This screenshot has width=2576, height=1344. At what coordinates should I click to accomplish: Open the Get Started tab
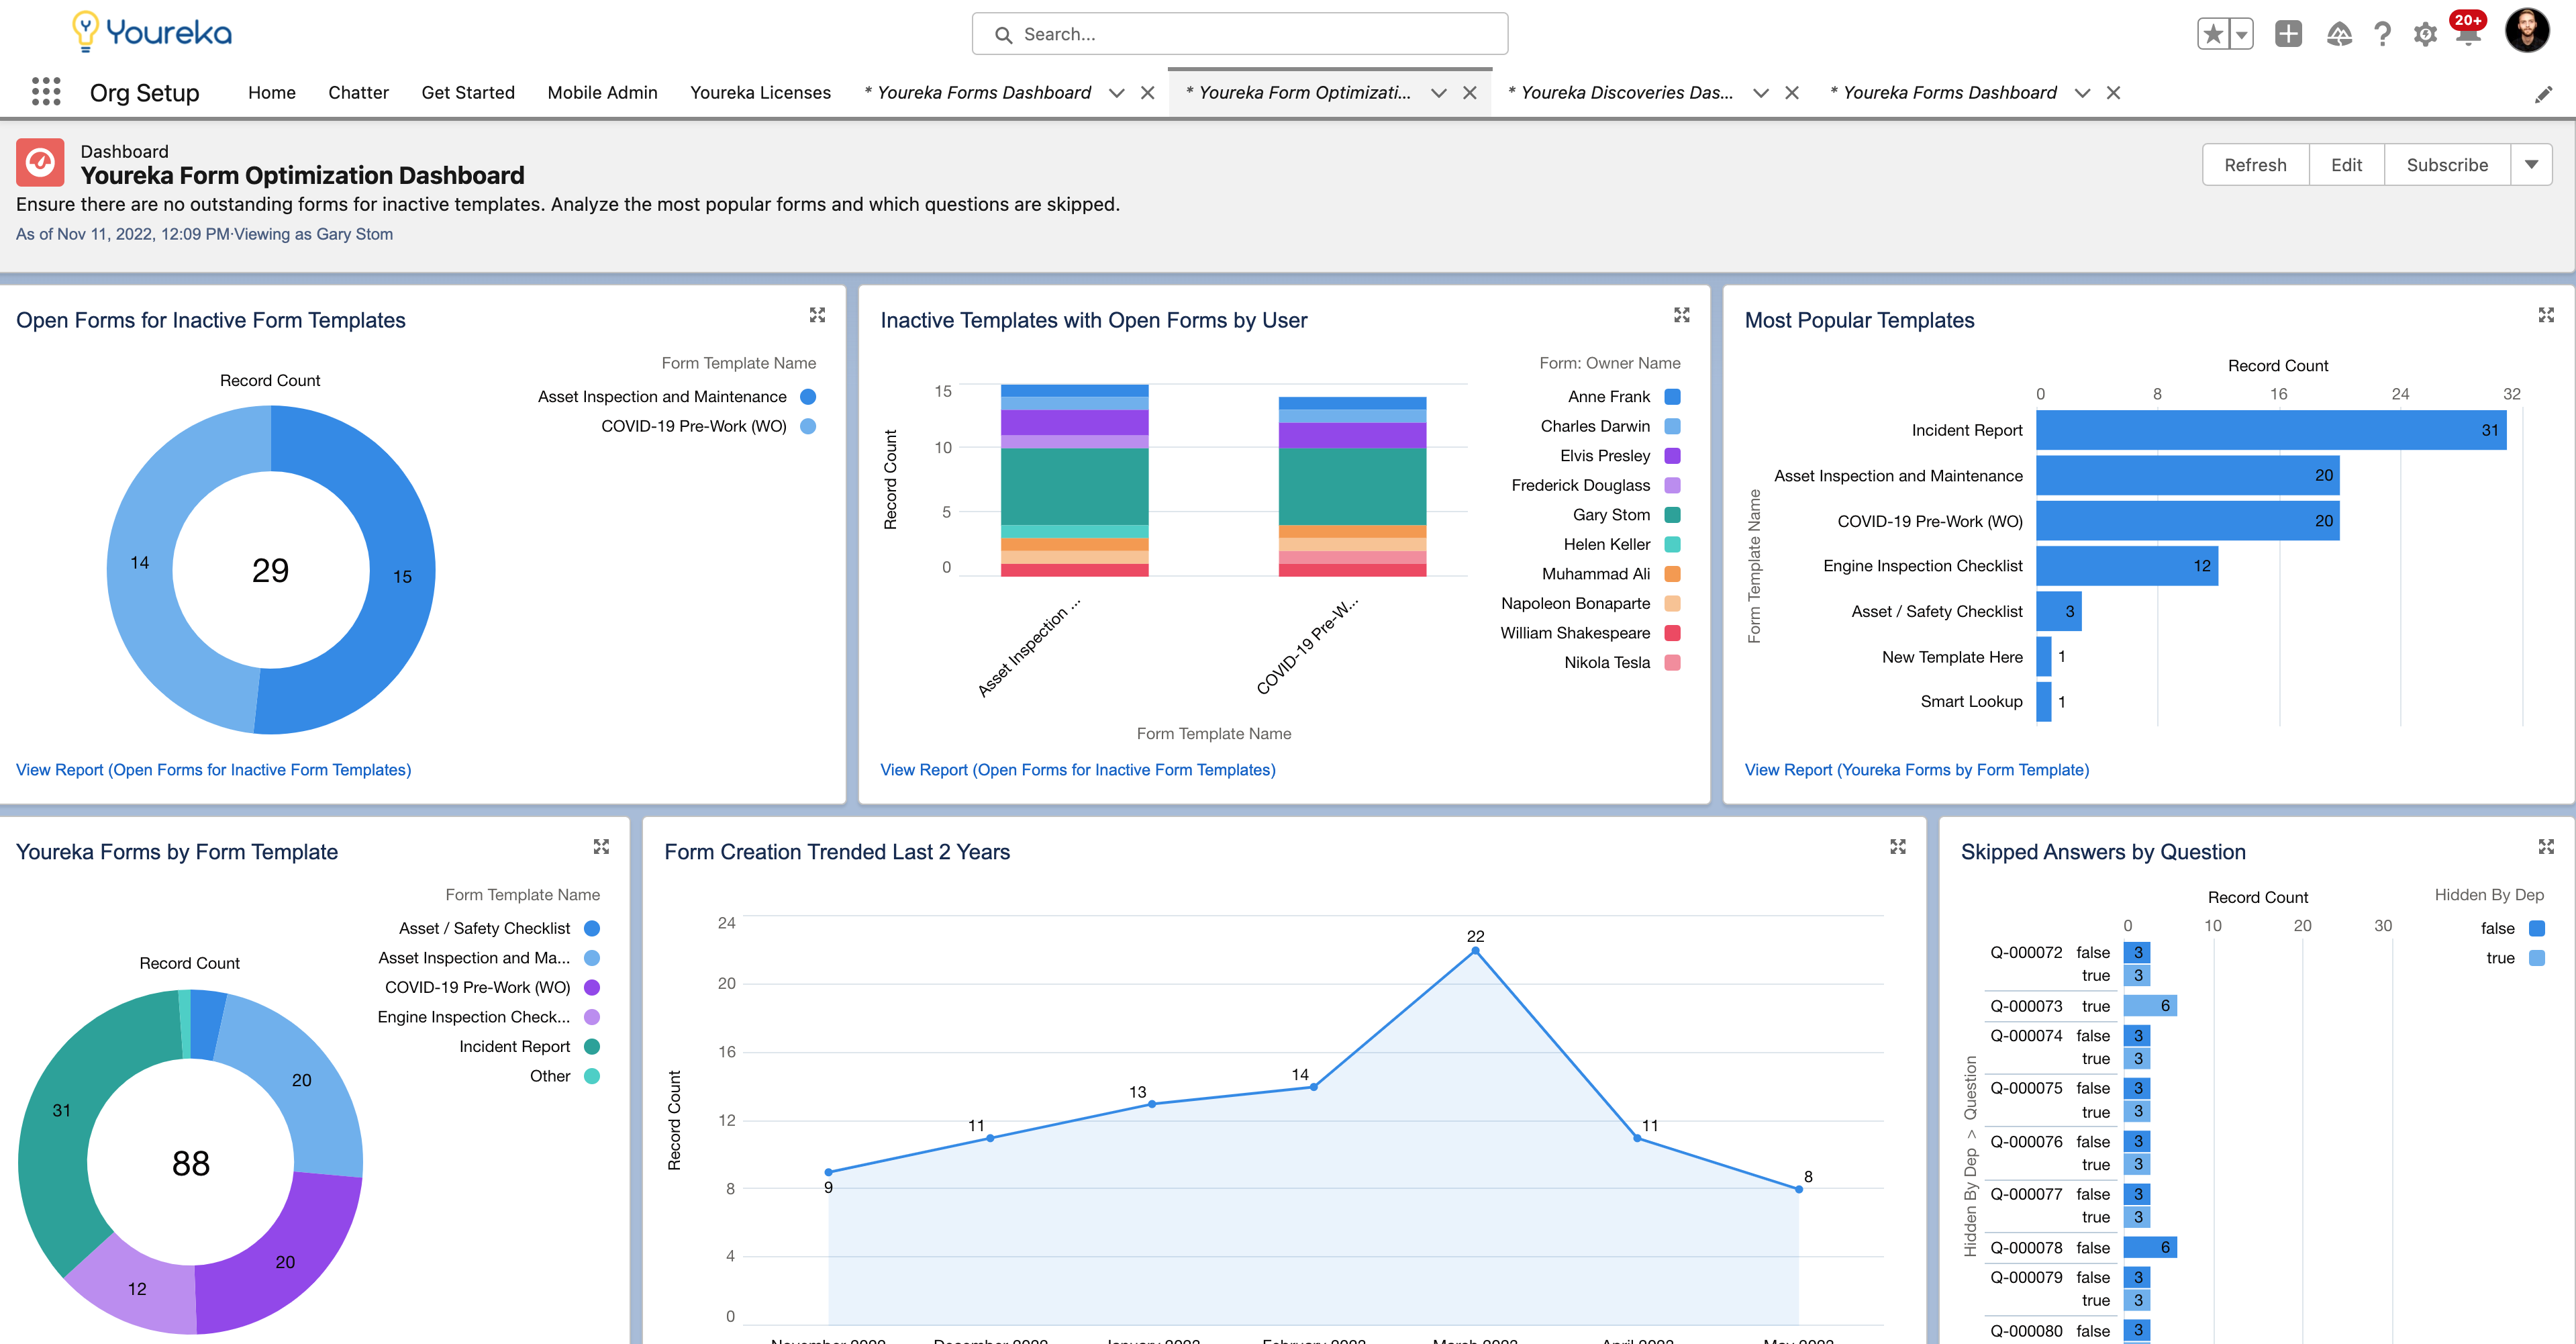[x=468, y=93]
